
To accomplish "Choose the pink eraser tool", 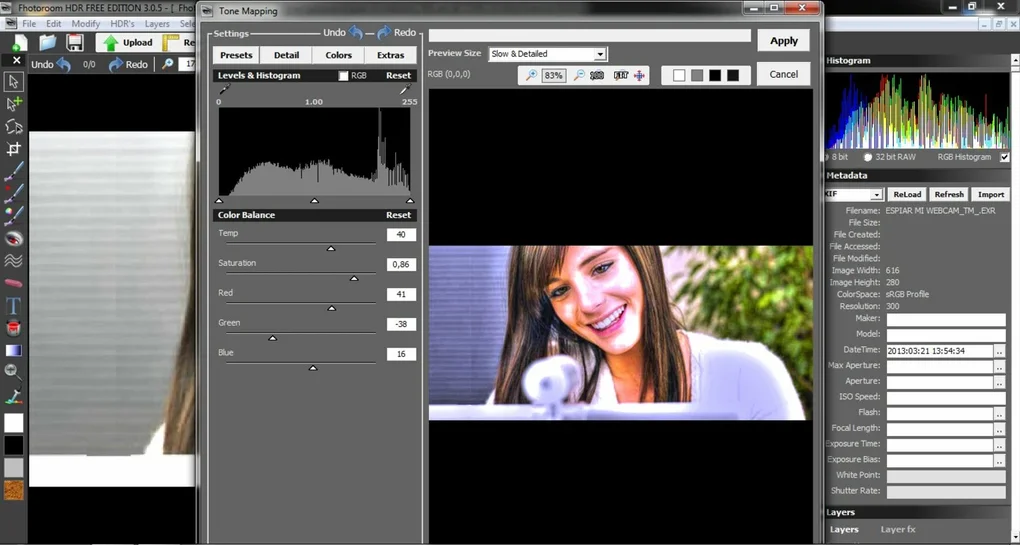I will coord(14,283).
